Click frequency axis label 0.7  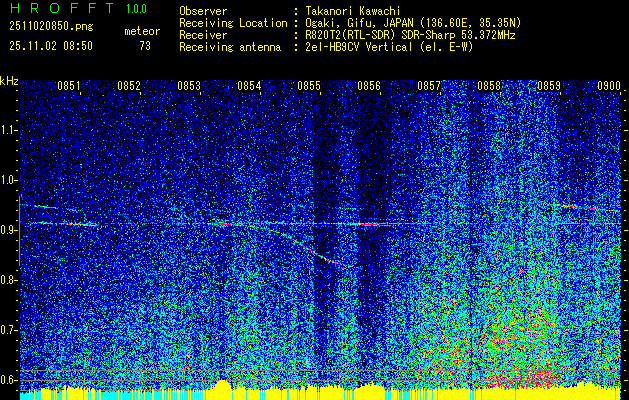point(9,330)
